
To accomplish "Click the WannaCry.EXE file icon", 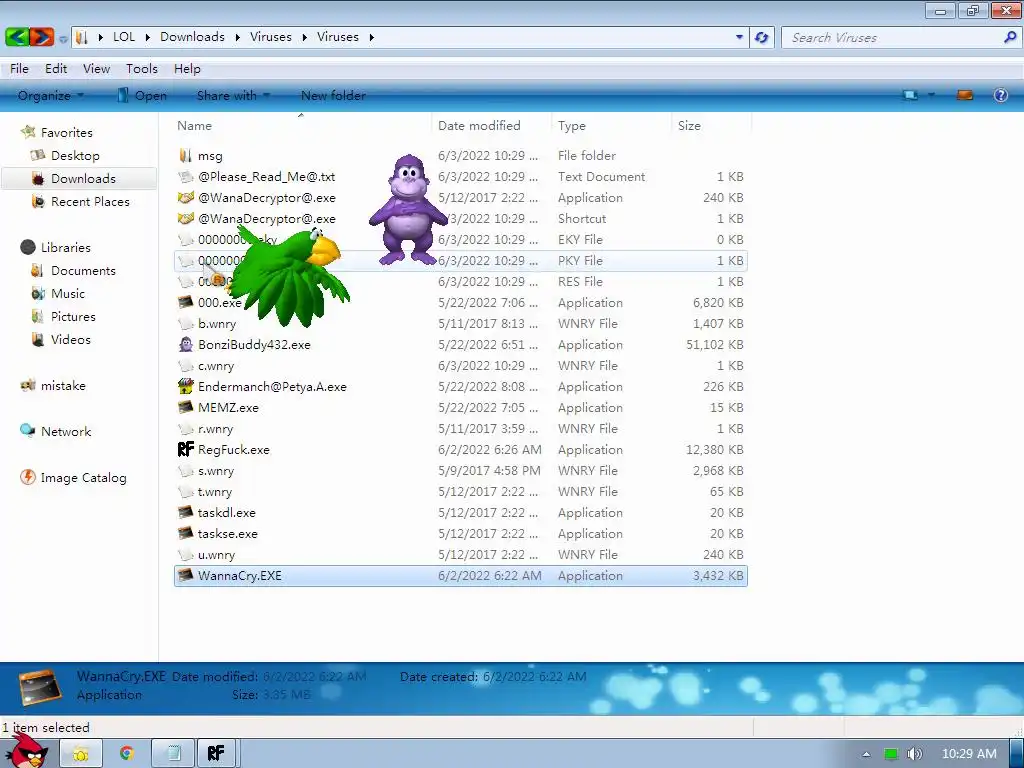I will (185, 575).
